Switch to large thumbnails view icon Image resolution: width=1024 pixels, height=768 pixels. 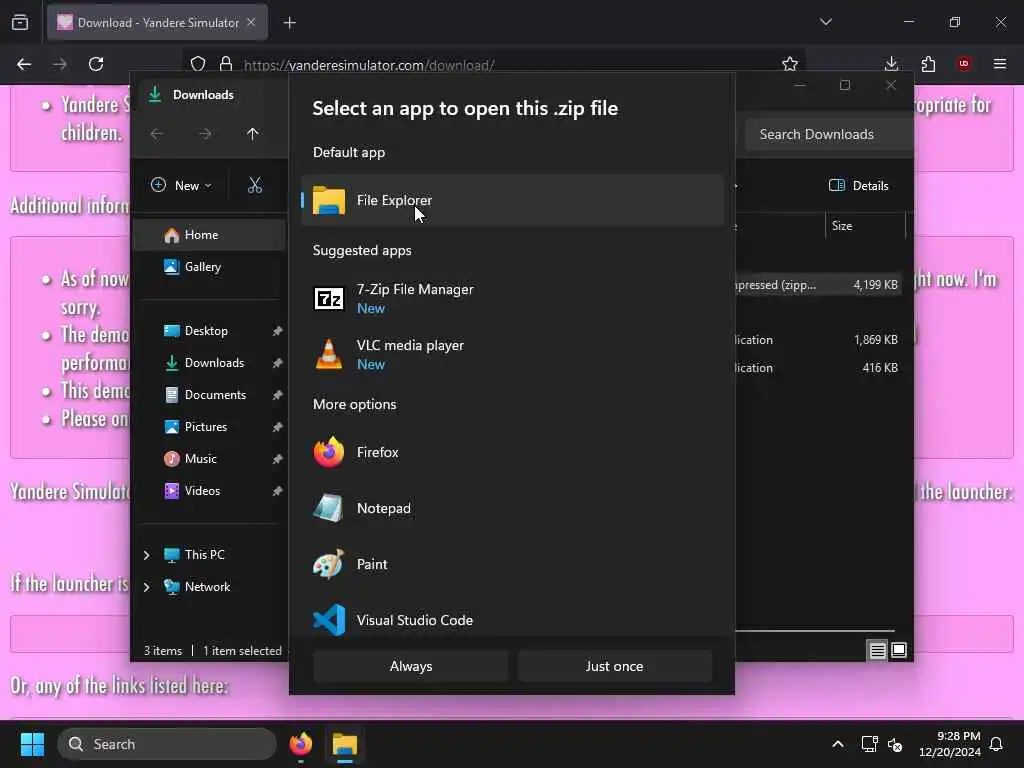(899, 650)
